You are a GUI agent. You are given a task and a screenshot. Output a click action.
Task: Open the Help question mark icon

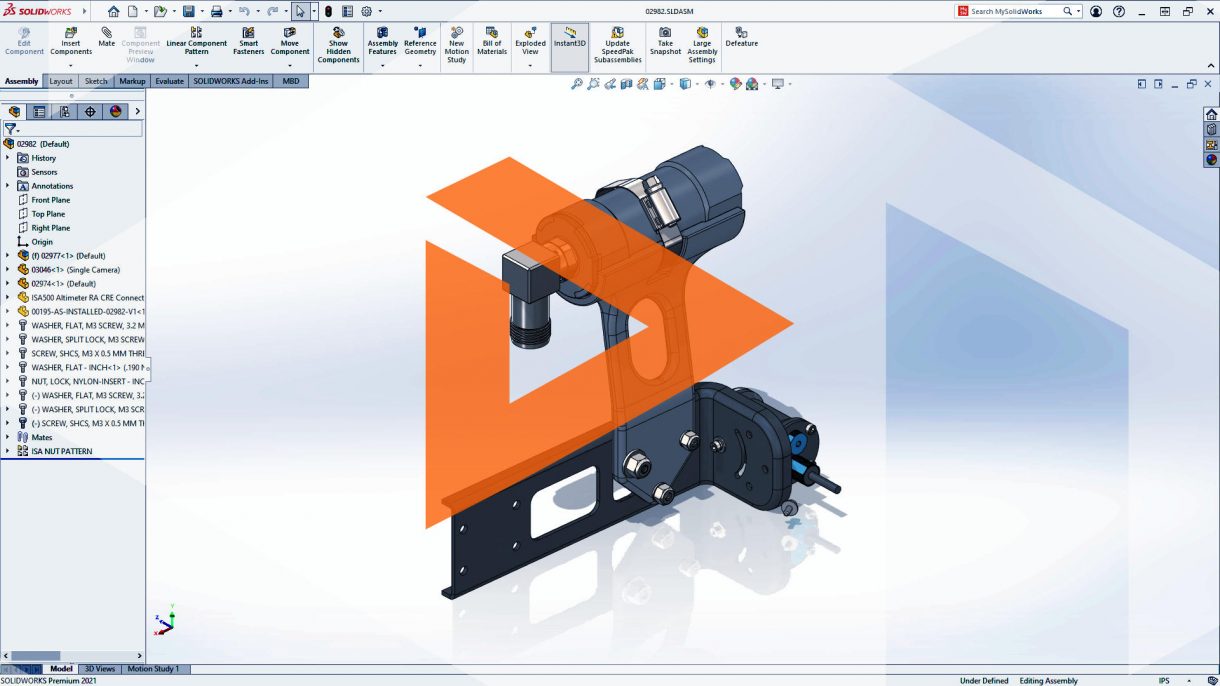click(1119, 11)
